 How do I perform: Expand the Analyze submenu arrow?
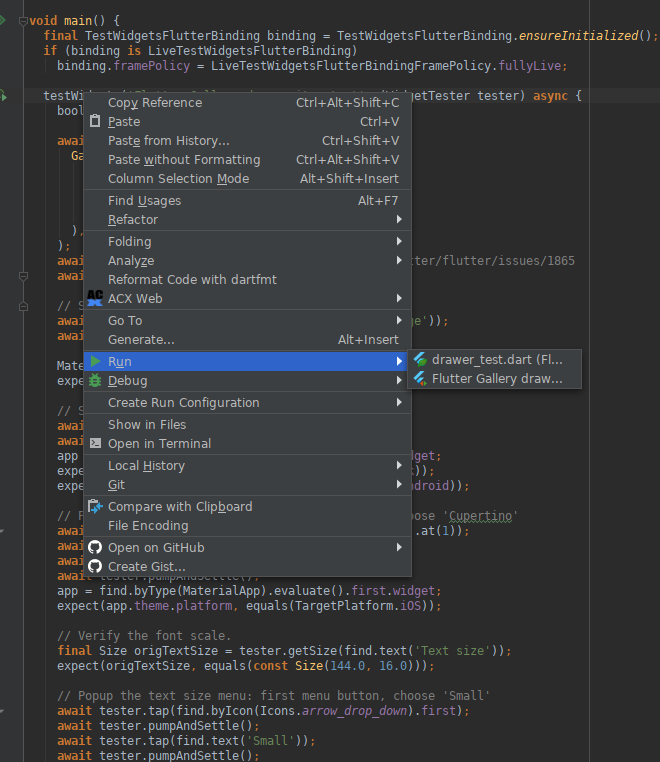399,260
